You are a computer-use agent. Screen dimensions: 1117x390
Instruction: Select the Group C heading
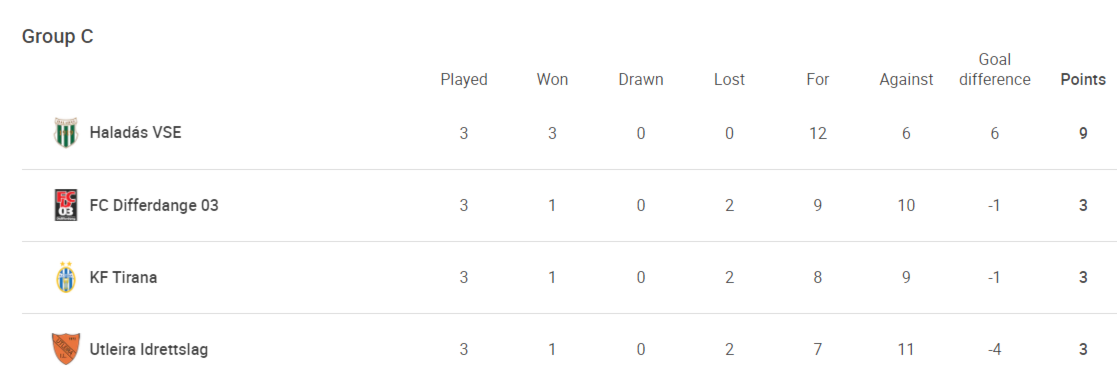(58, 36)
